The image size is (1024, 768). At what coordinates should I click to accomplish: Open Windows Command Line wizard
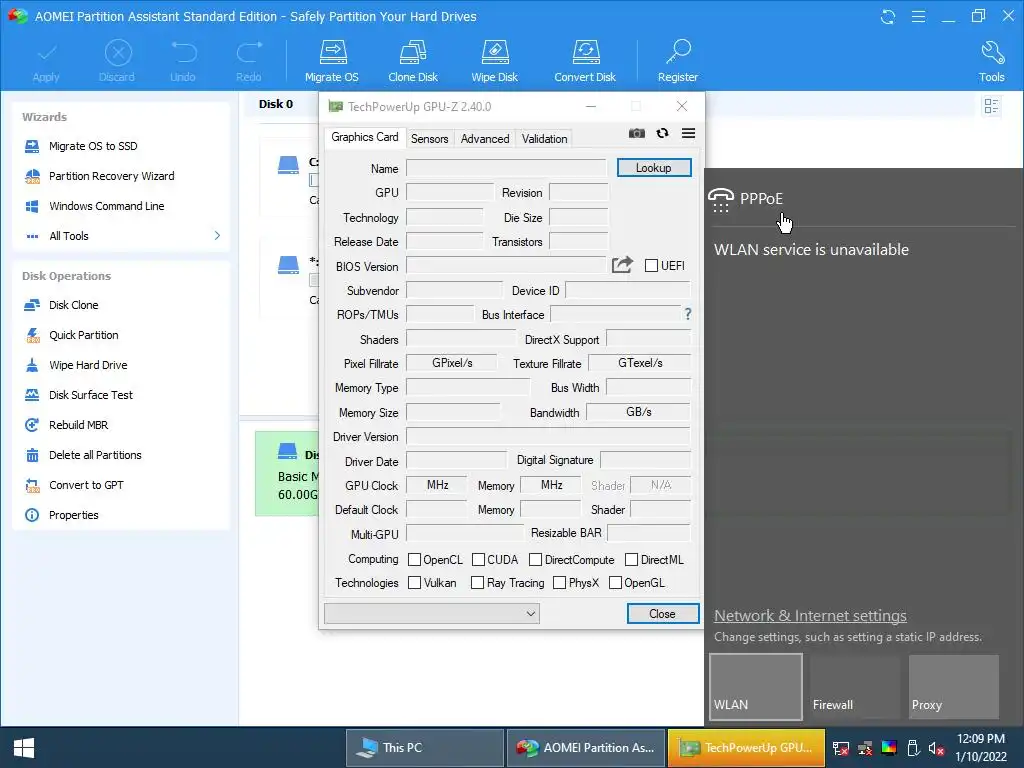(x=94, y=206)
